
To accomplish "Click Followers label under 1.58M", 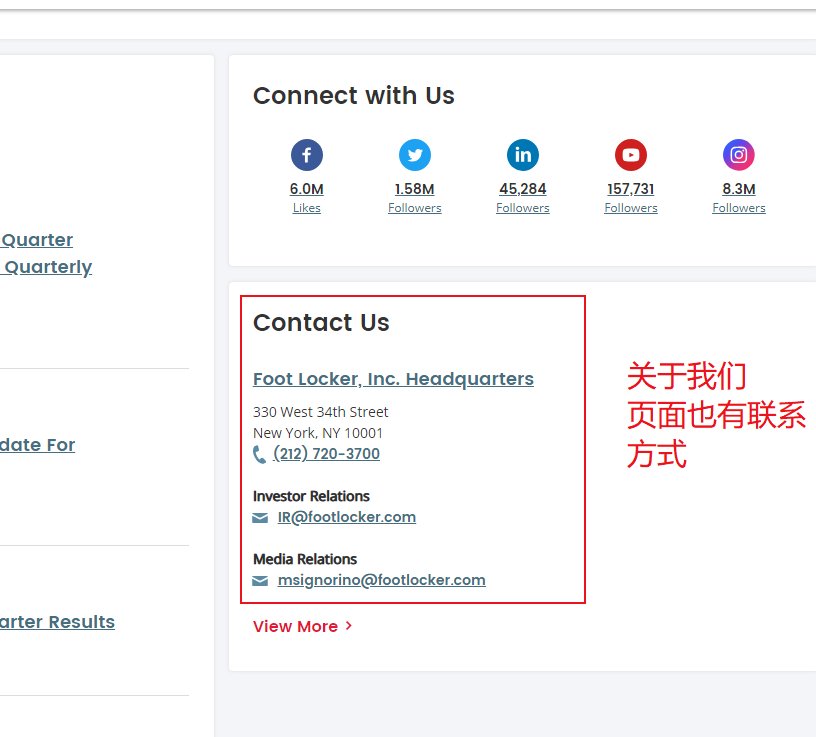I will coord(415,208).
